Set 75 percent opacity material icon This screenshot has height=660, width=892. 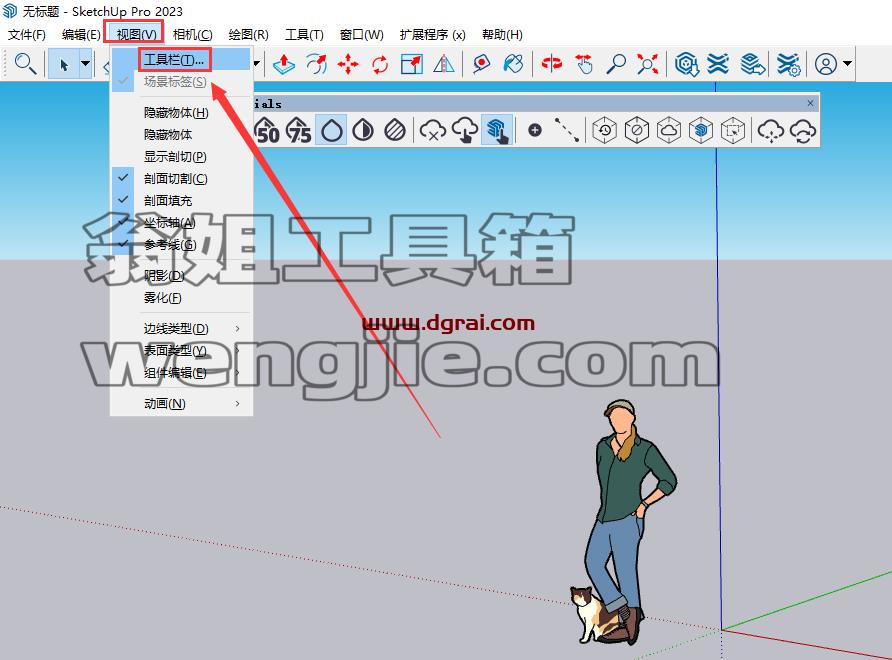pos(299,130)
